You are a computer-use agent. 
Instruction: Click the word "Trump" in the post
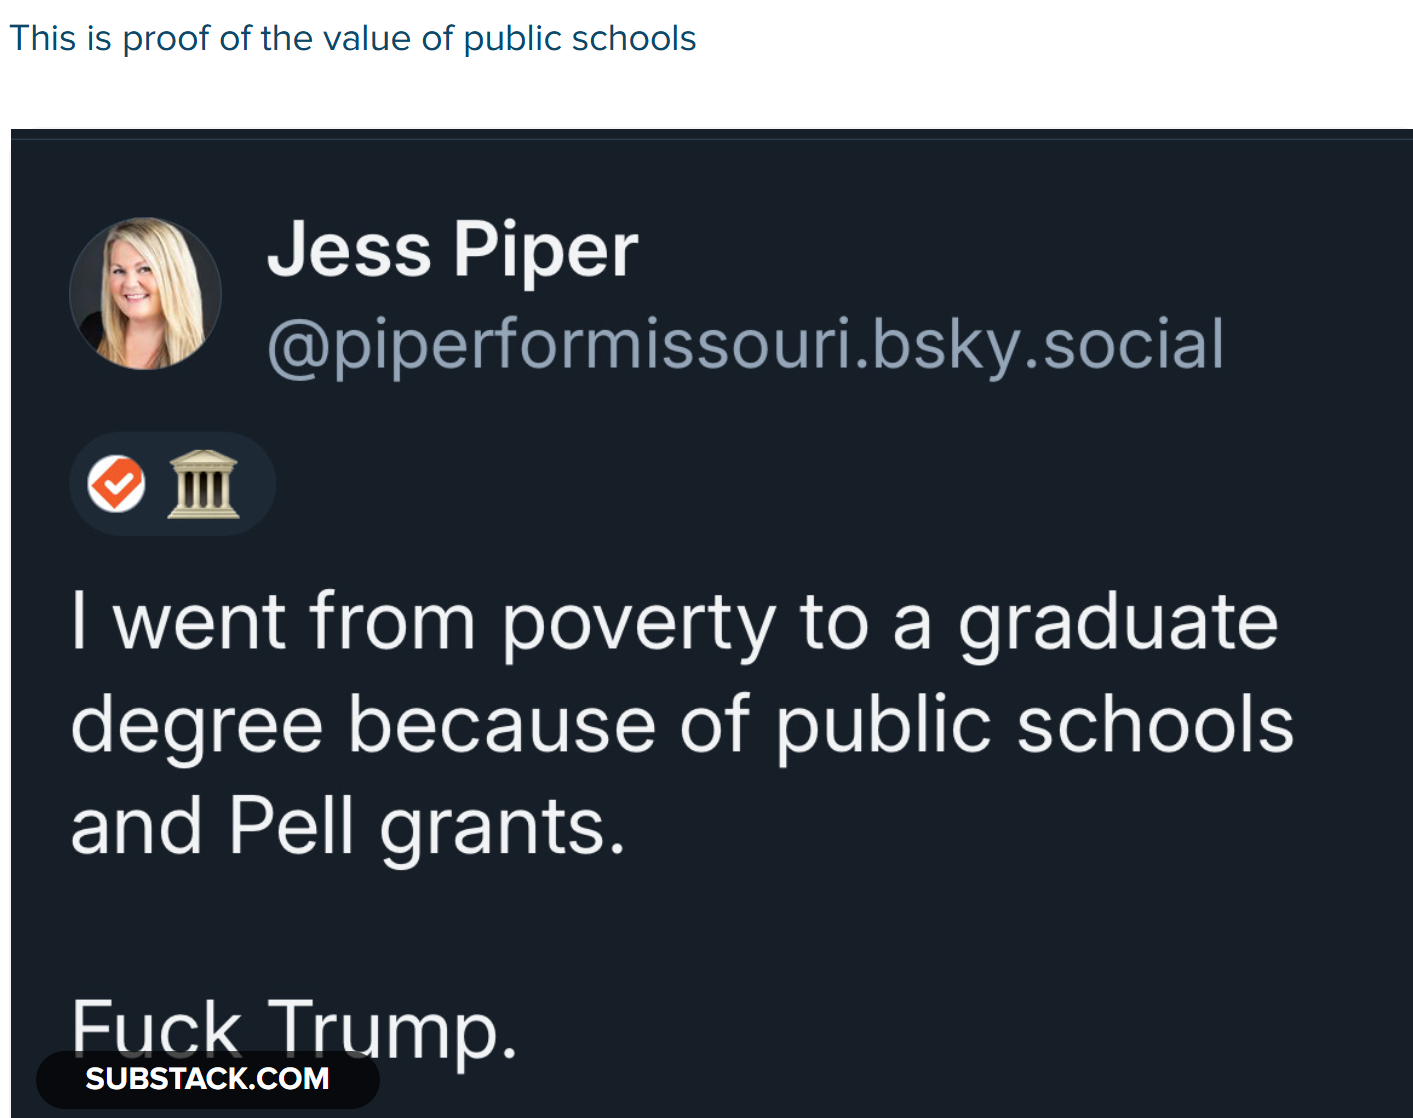(391, 1028)
